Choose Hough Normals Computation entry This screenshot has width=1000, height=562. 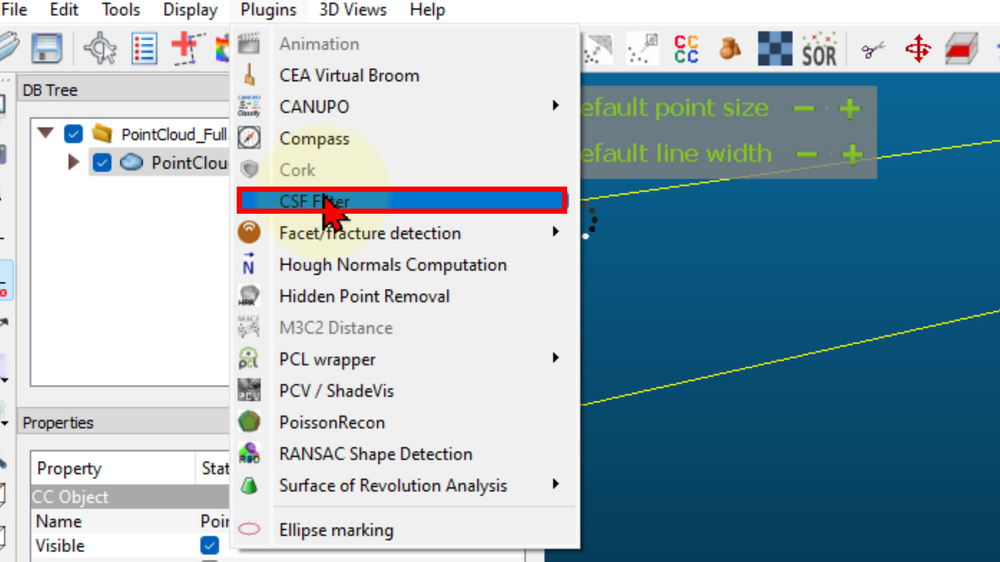click(393, 265)
